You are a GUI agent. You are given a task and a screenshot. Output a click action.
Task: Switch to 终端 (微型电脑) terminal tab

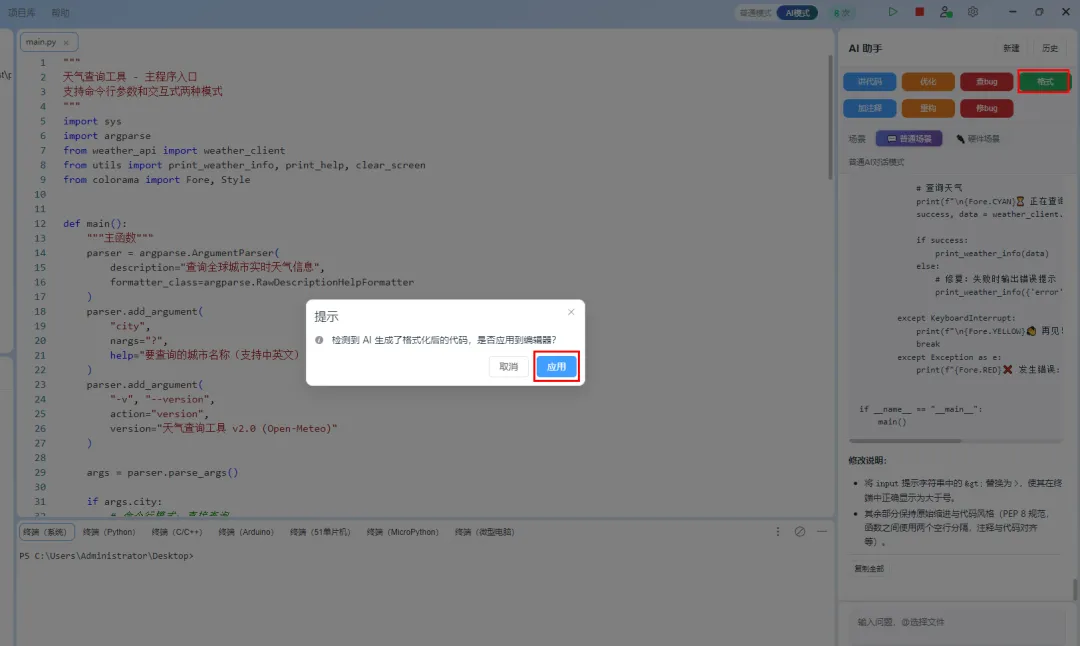[484, 532]
